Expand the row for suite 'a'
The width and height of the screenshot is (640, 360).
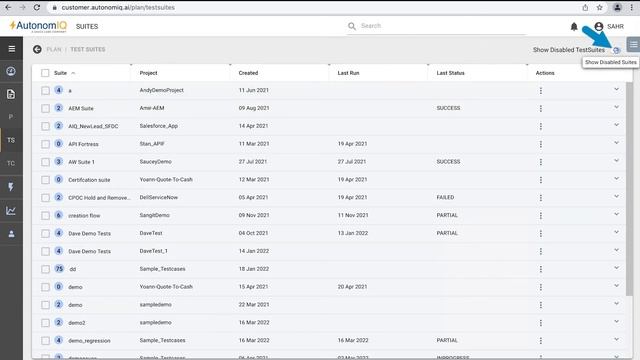[616, 89]
